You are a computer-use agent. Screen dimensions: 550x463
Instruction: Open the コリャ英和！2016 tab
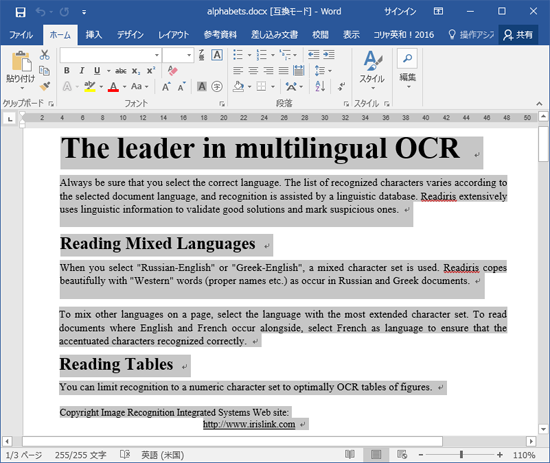pyautogui.click(x=403, y=35)
